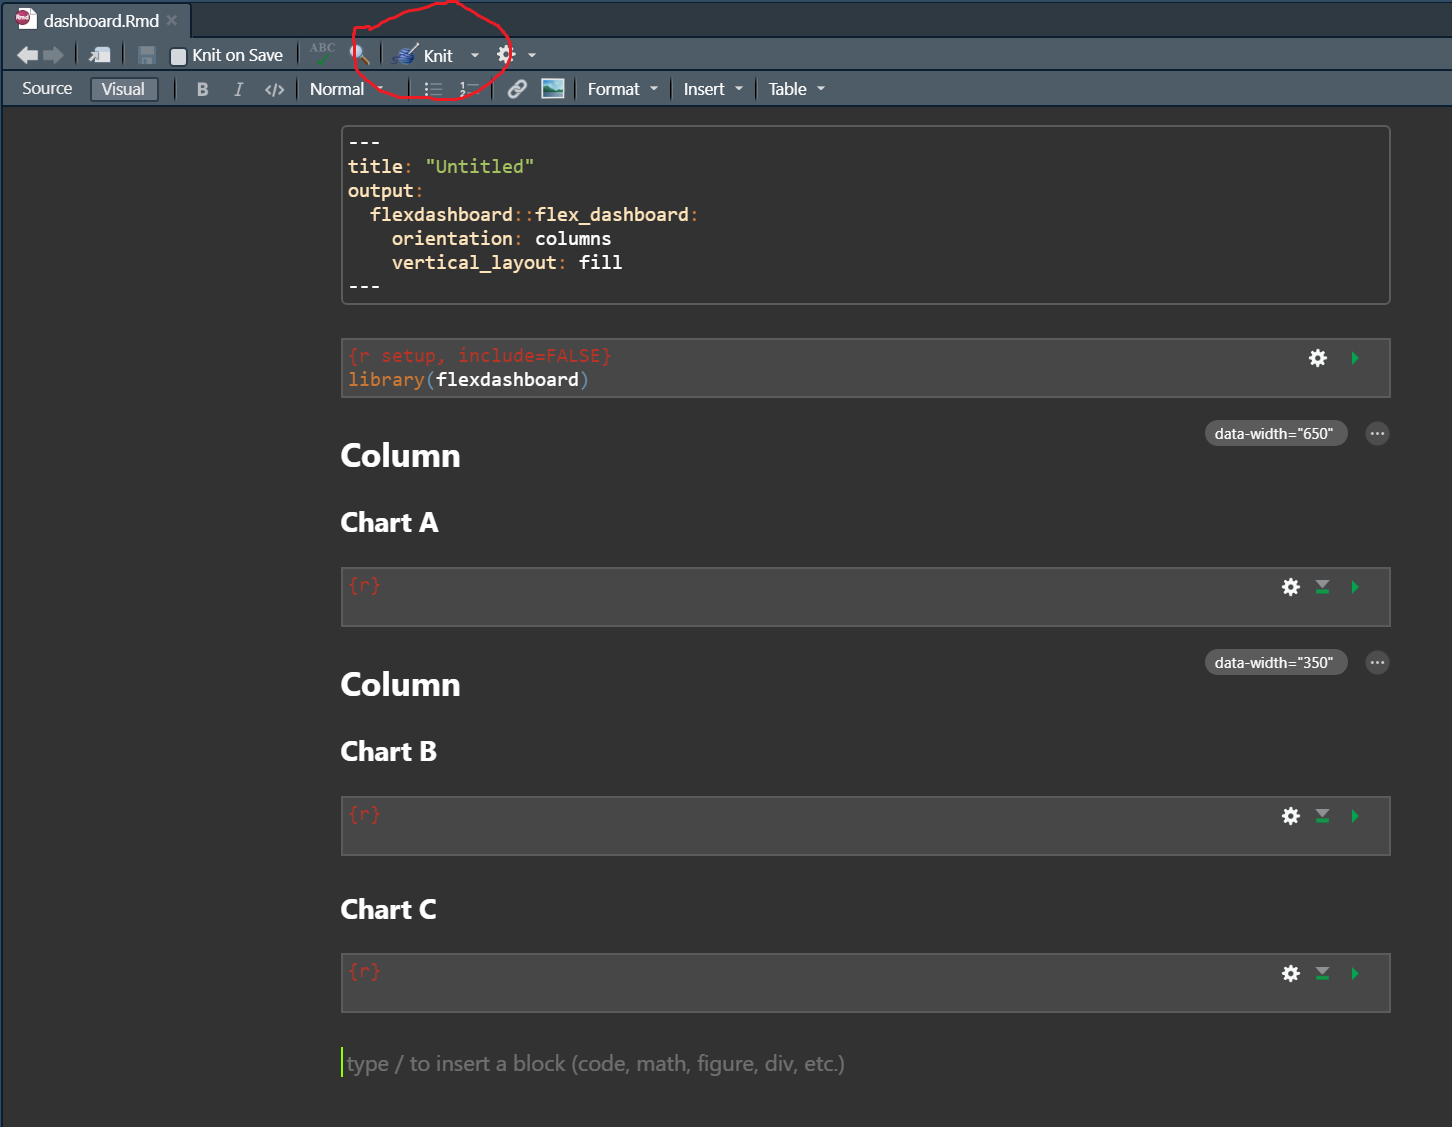
Task: Go back with left arrow icon
Action: 28,56
